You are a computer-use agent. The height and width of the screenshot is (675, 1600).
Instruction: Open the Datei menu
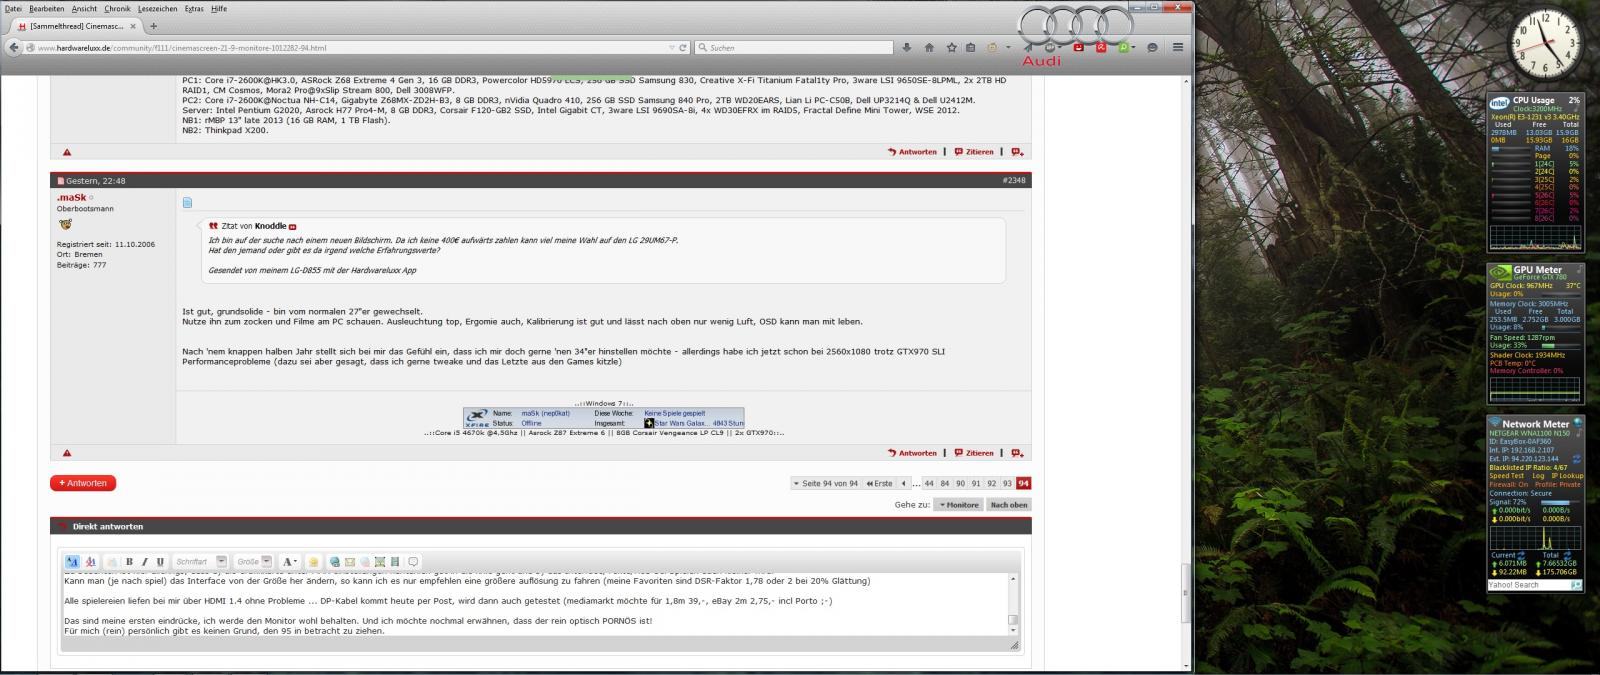(x=13, y=8)
